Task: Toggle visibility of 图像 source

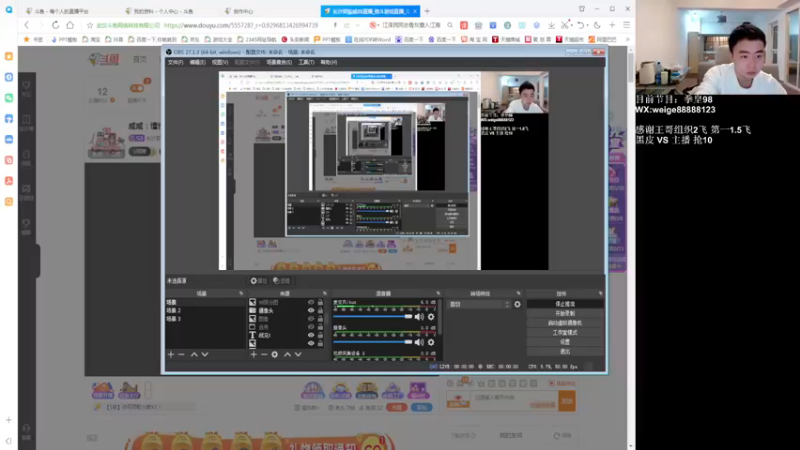Action: click(311, 319)
